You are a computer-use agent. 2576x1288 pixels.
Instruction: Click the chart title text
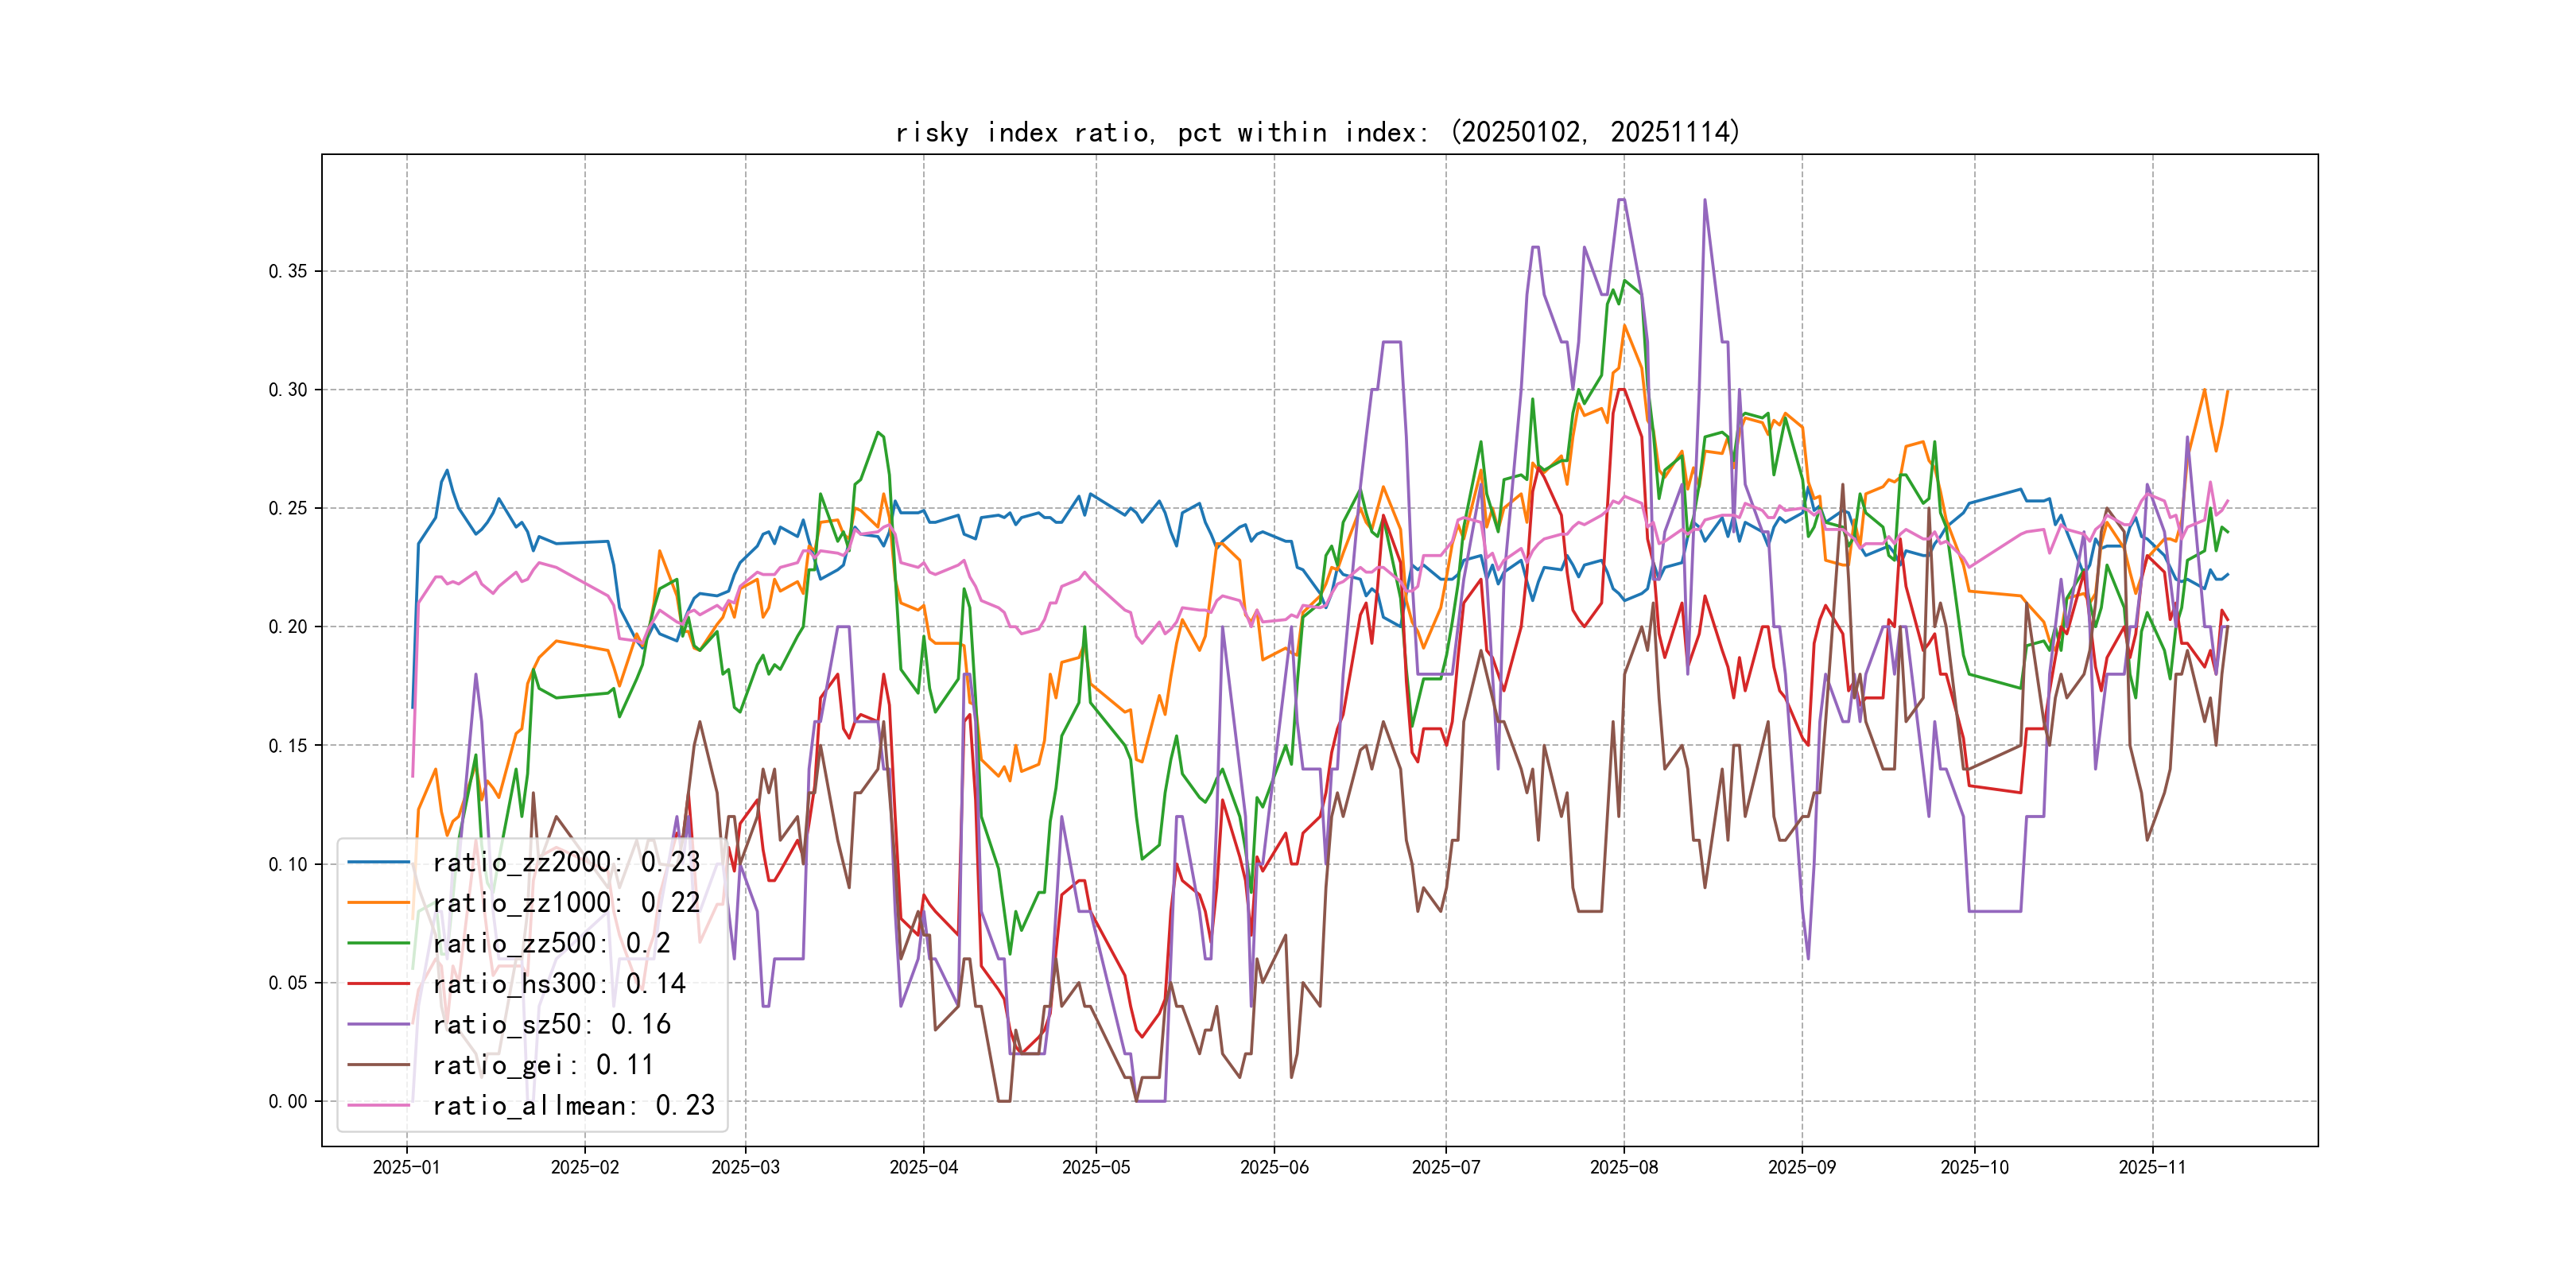pos(1317,132)
